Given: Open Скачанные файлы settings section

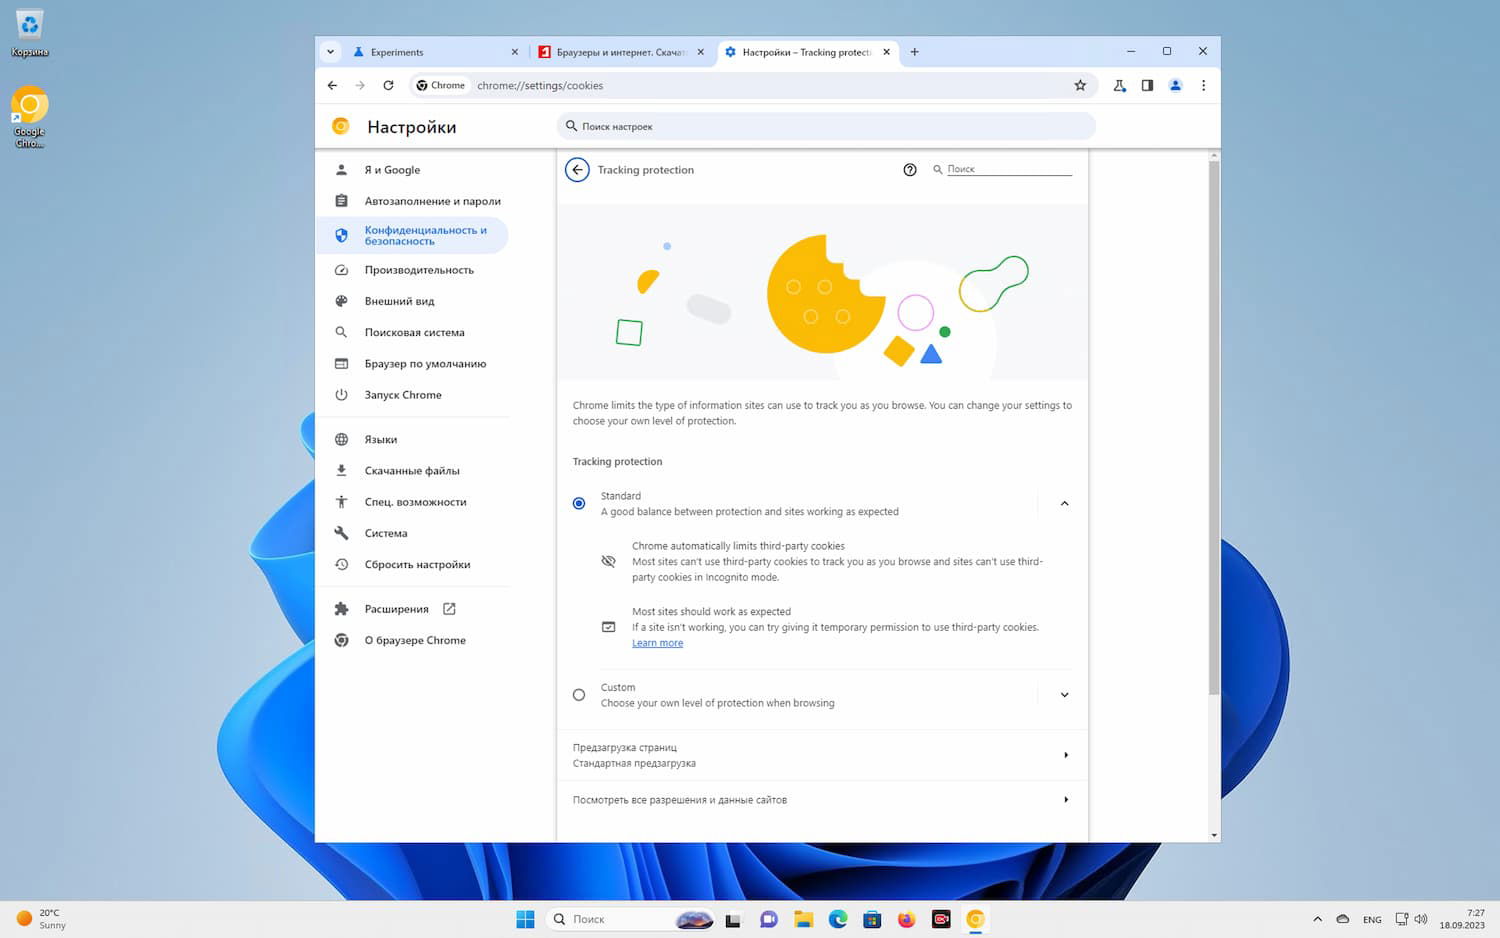Looking at the screenshot, I should (x=412, y=471).
